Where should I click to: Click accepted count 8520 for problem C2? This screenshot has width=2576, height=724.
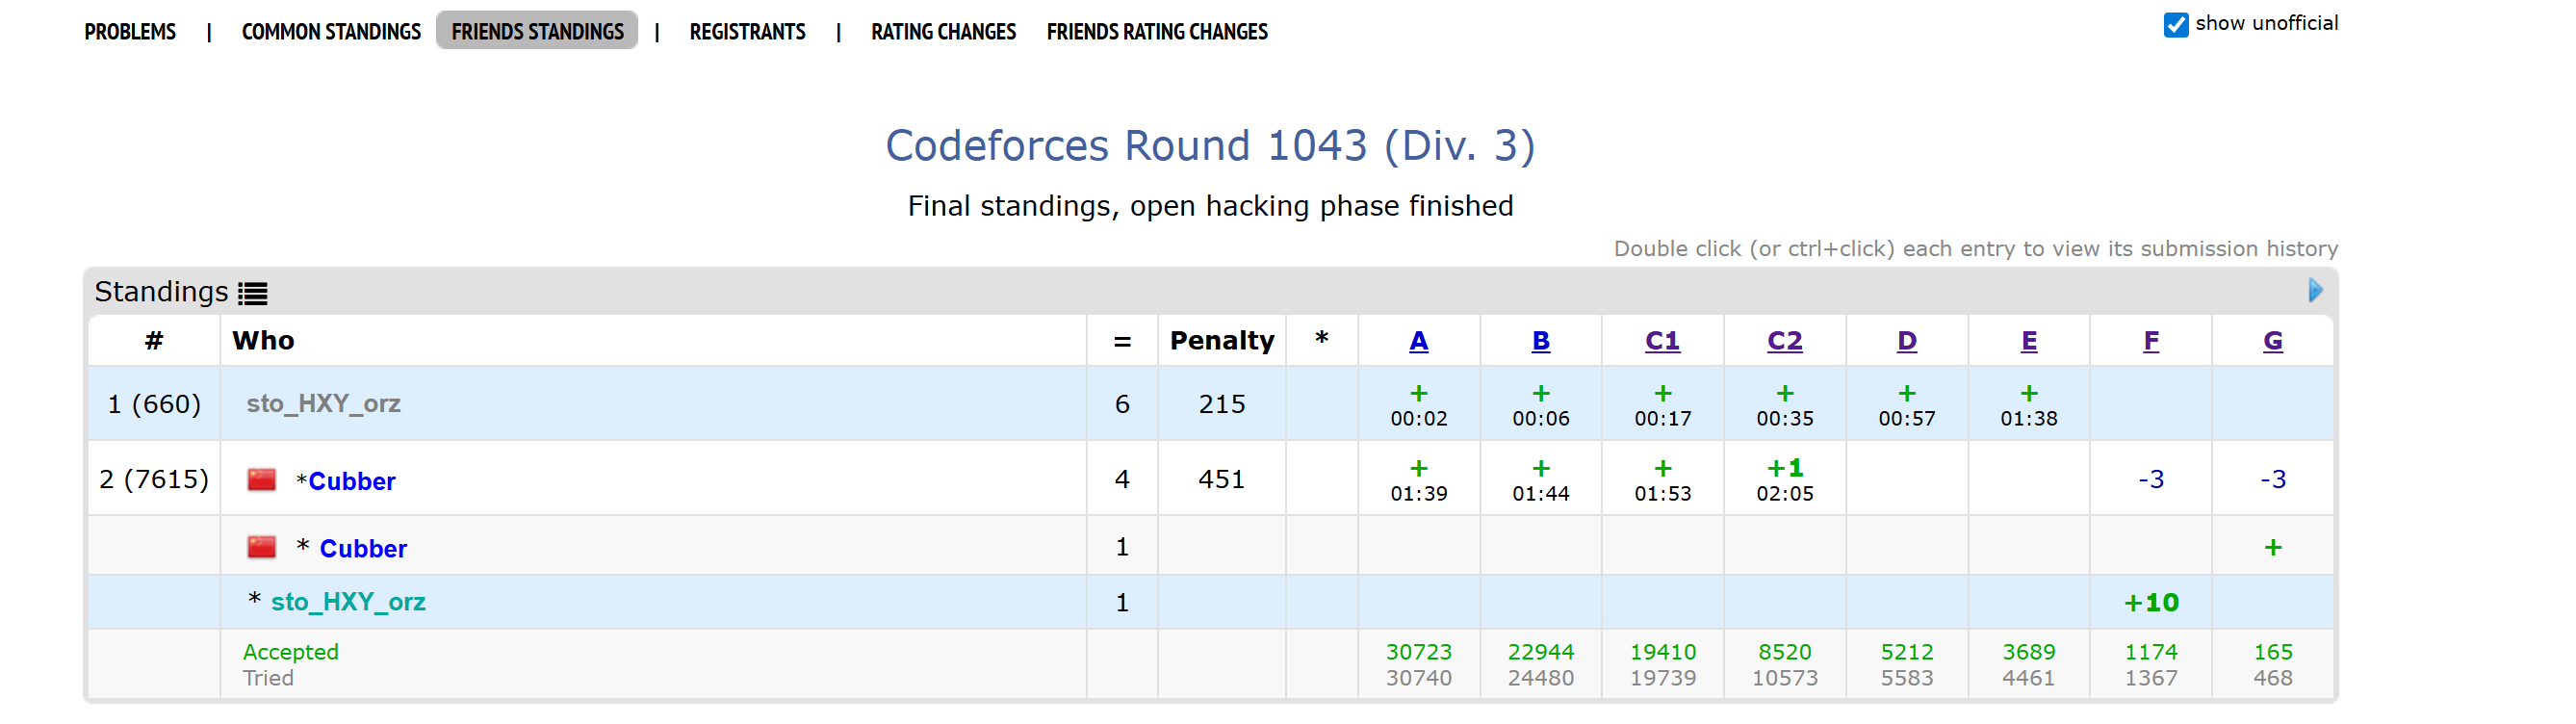coord(1784,652)
